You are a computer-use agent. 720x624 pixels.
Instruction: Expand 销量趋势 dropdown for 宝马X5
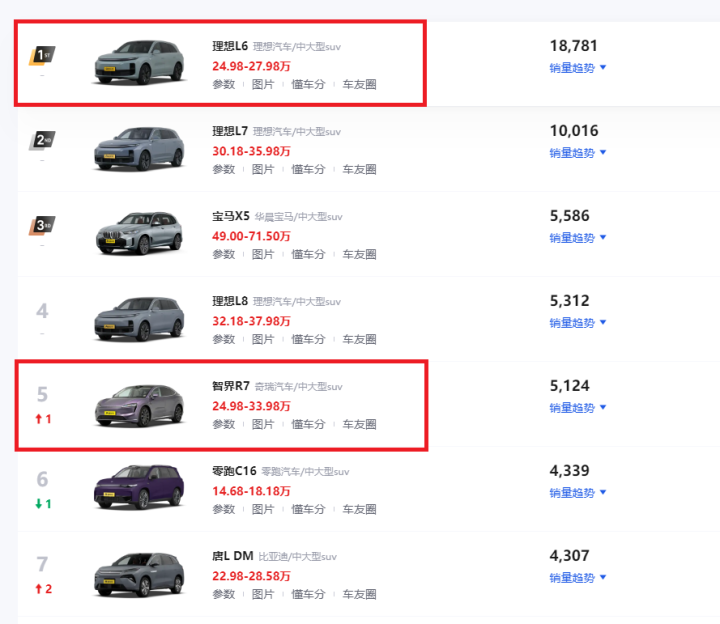578,238
